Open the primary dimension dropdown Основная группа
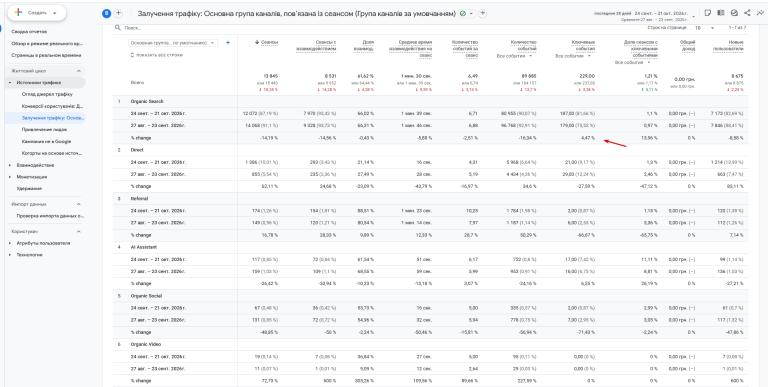768x387 pixels. click(173, 43)
